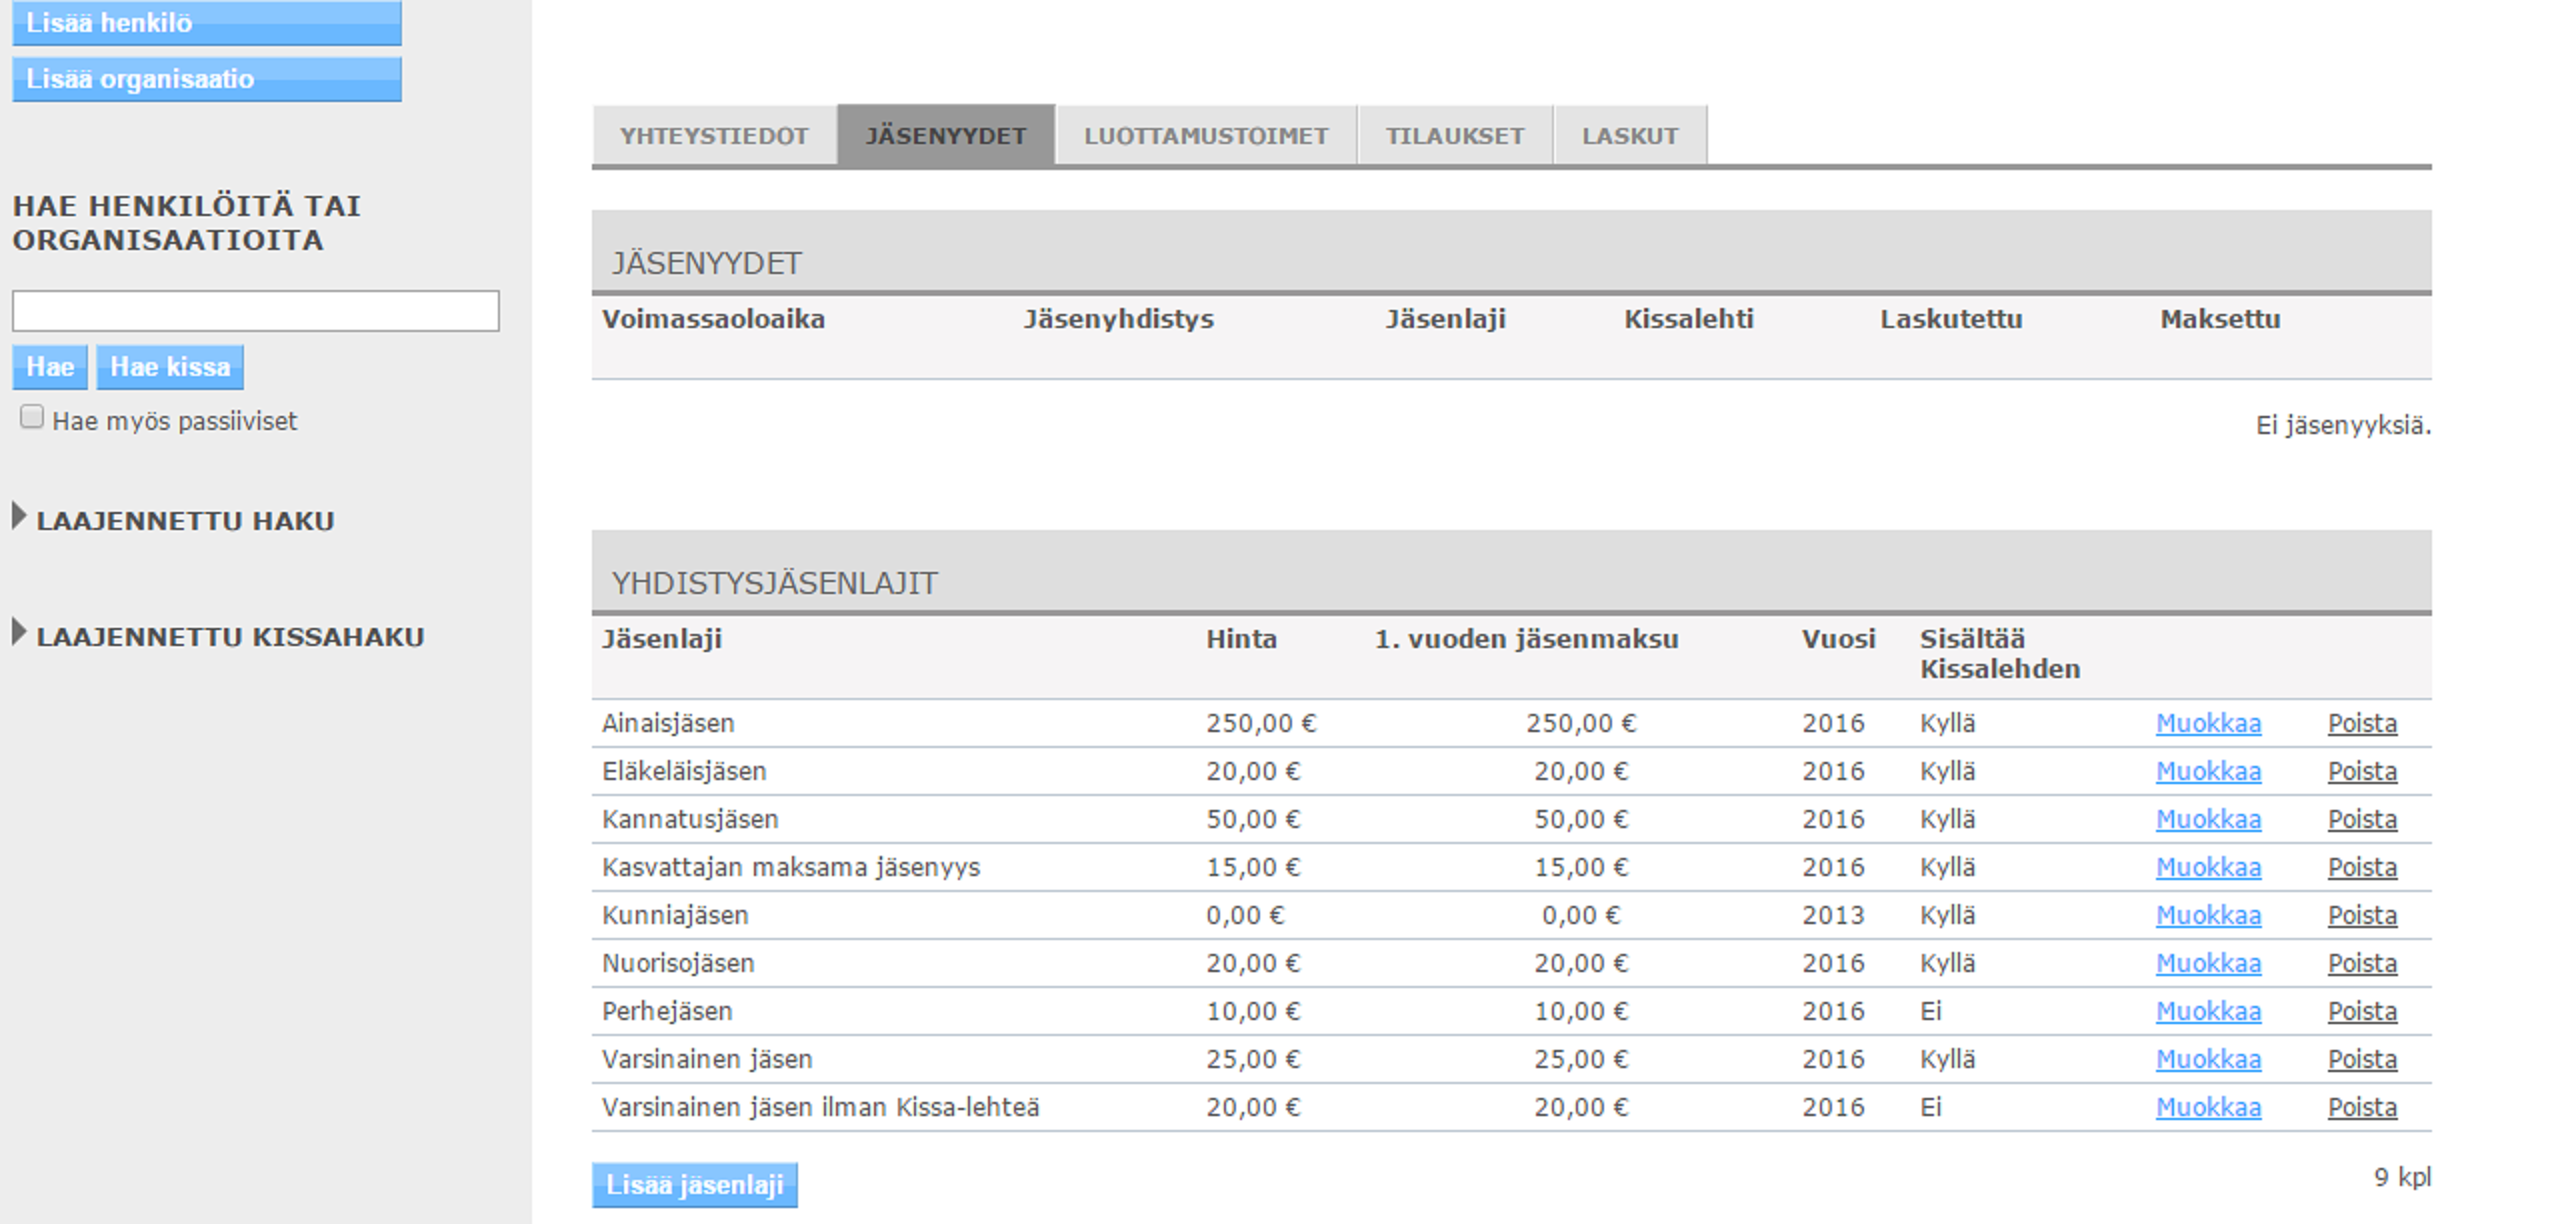
Task: Click the Ei jäsenyyksiä message
Action: point(2343,425)
